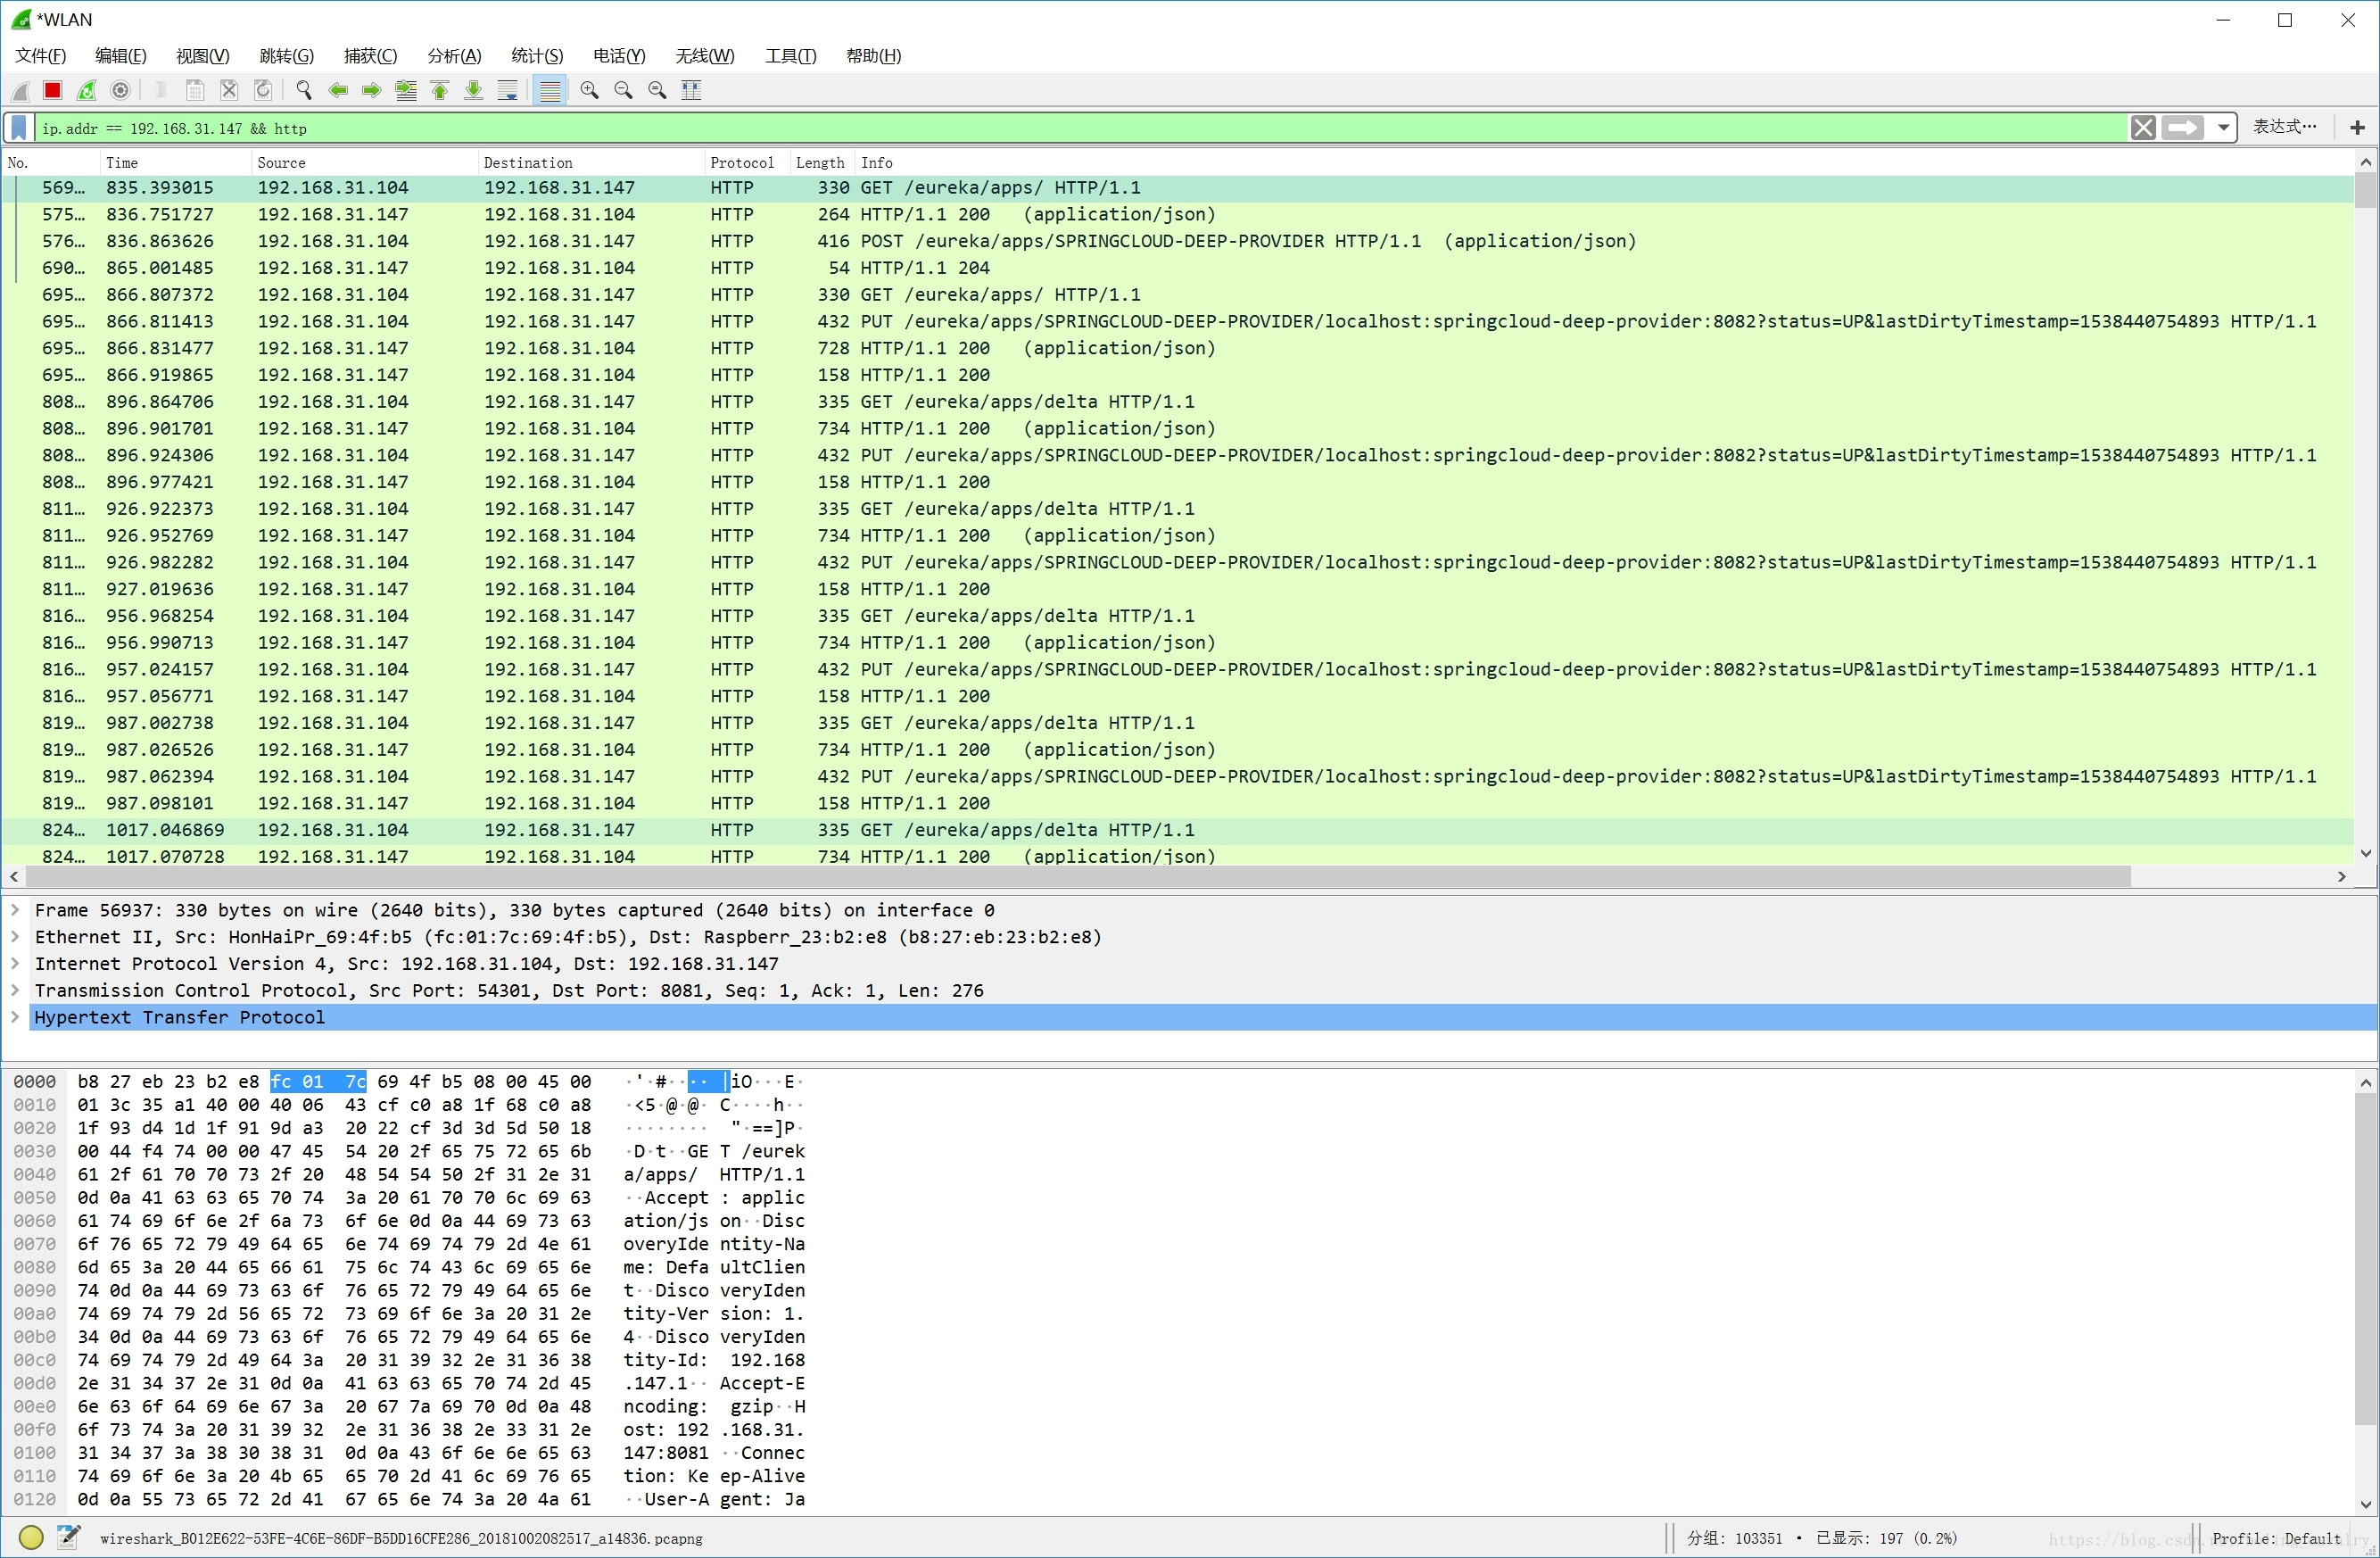The image size is (2380, 1558).
Task: Stop capturing packets with the red square
Action: (53, 91)
